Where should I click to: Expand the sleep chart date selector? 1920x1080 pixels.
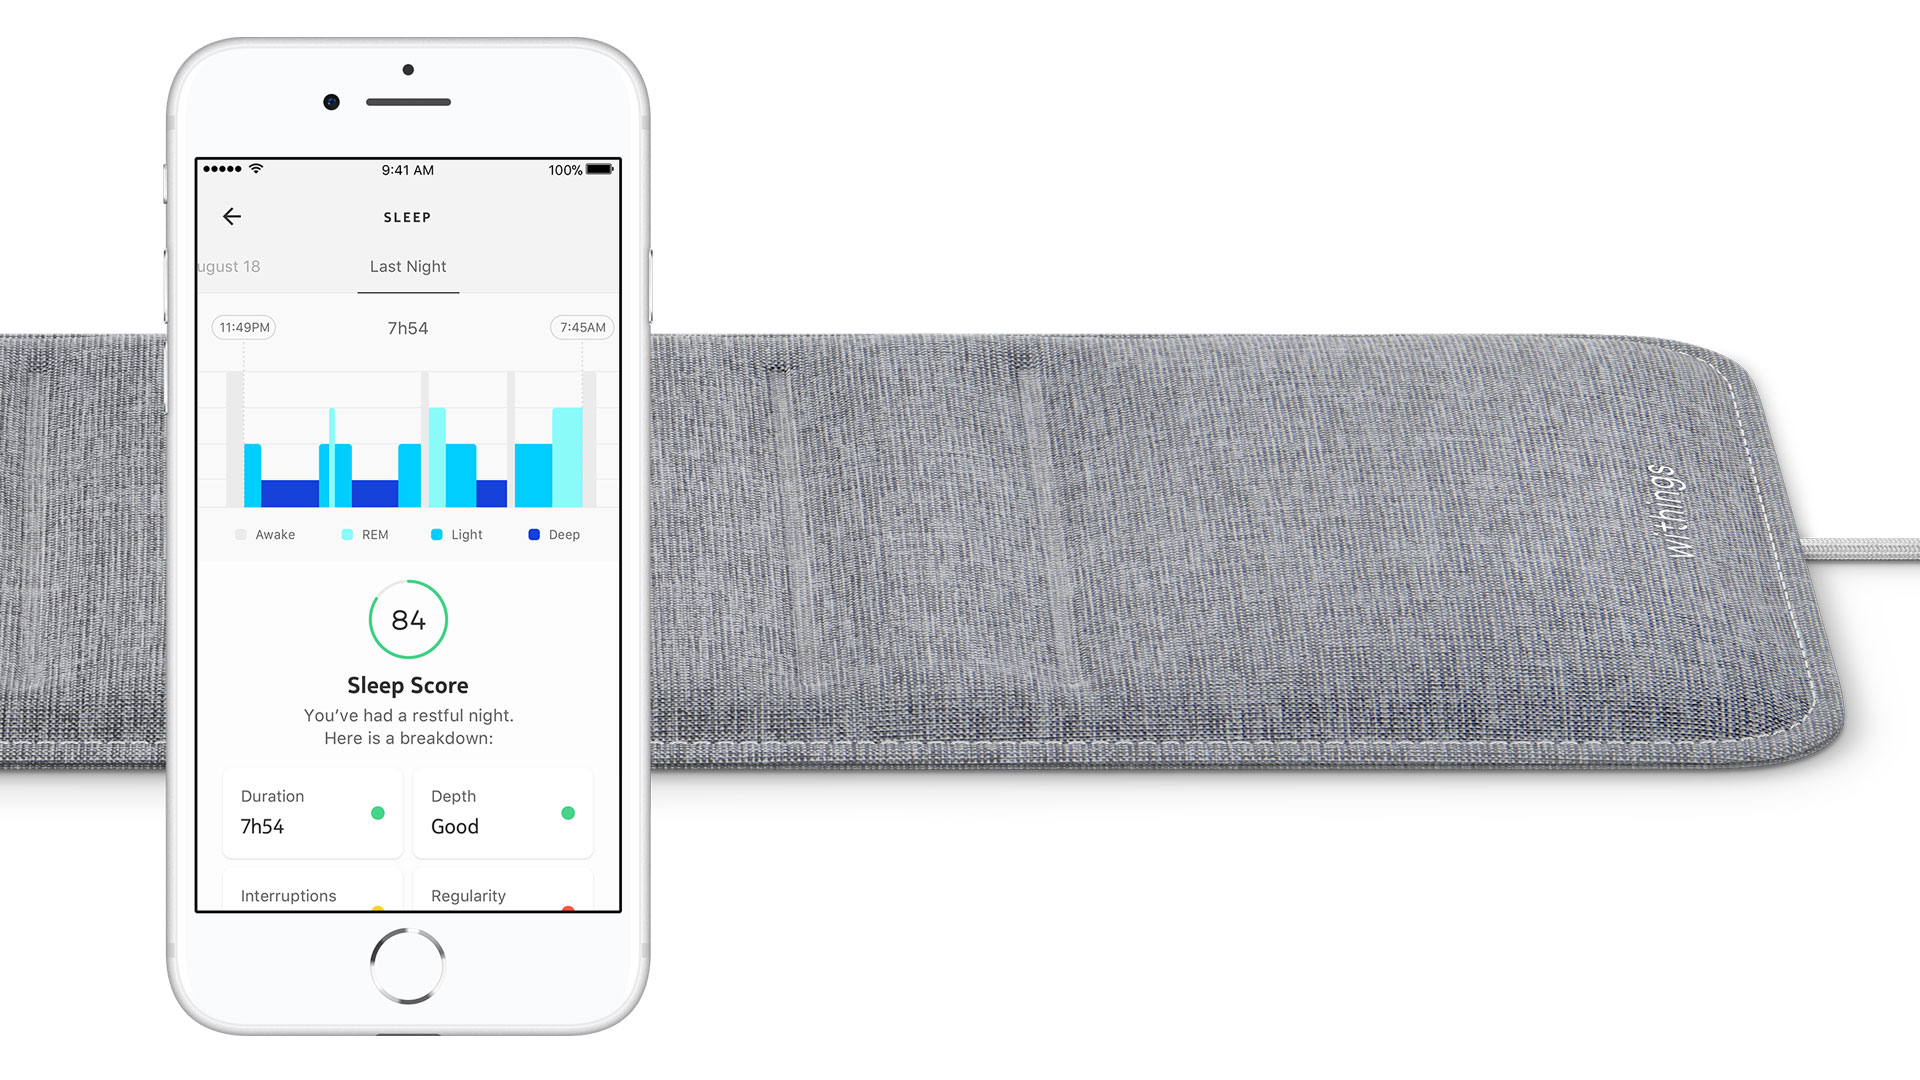(409, 265)
